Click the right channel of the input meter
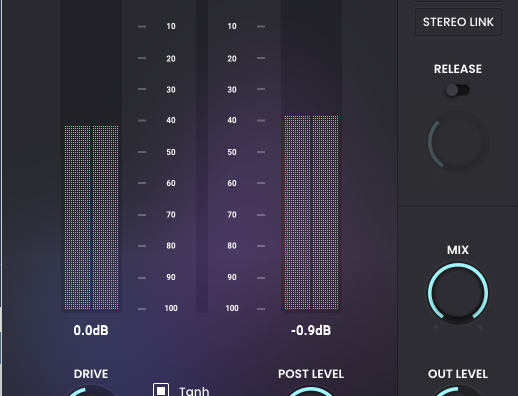The image size is (518, 396). (x=105, y=217)
